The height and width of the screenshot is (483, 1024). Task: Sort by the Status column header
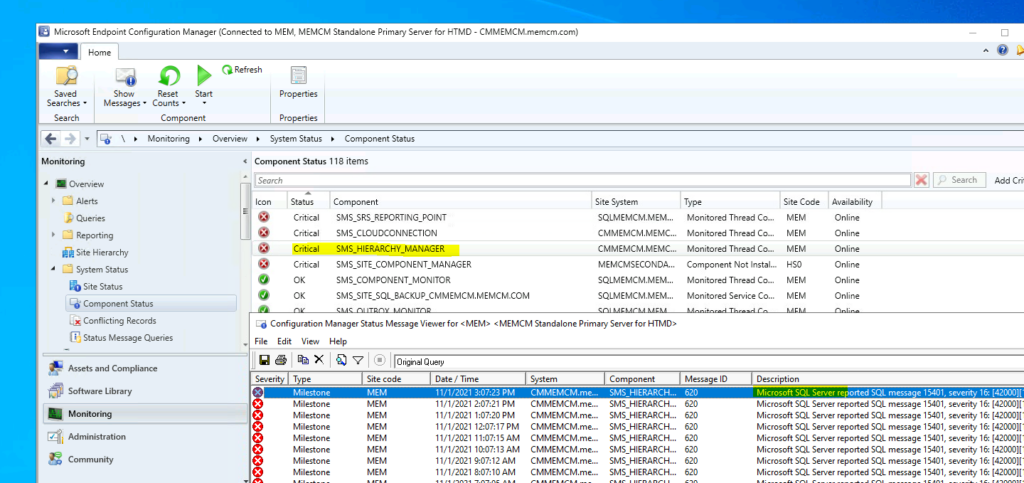click(310, 200)
